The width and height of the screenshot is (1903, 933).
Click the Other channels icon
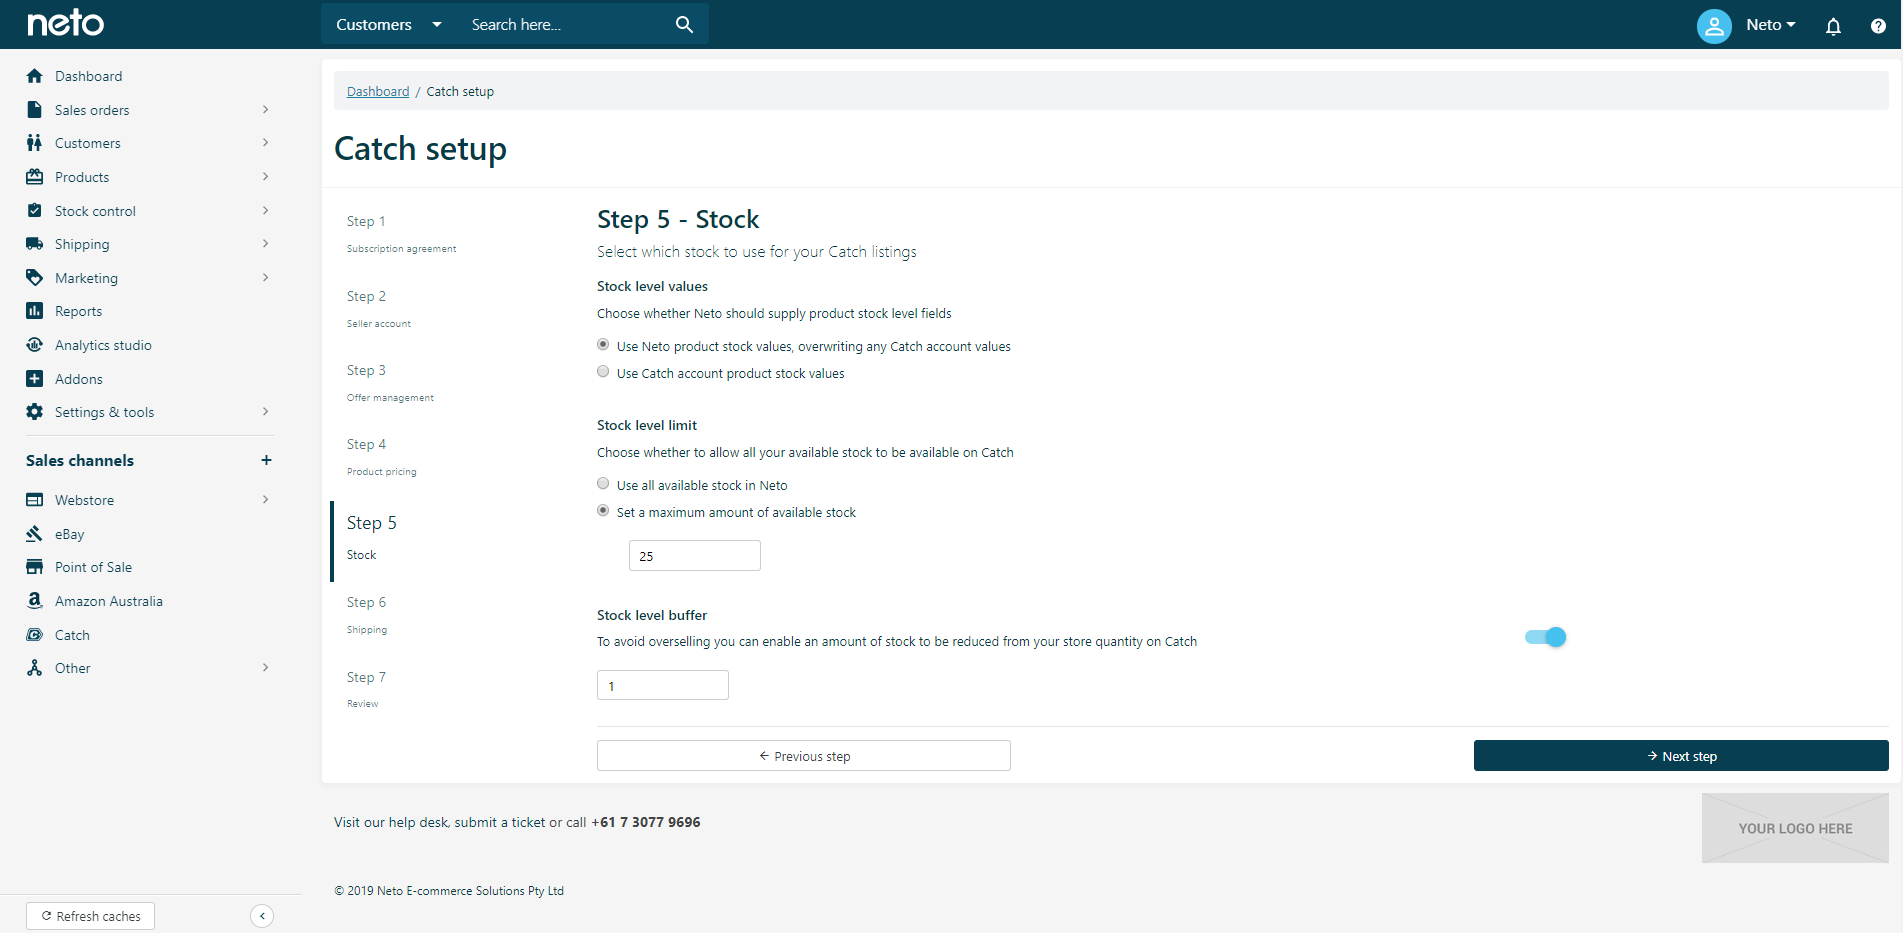[35, 668]
